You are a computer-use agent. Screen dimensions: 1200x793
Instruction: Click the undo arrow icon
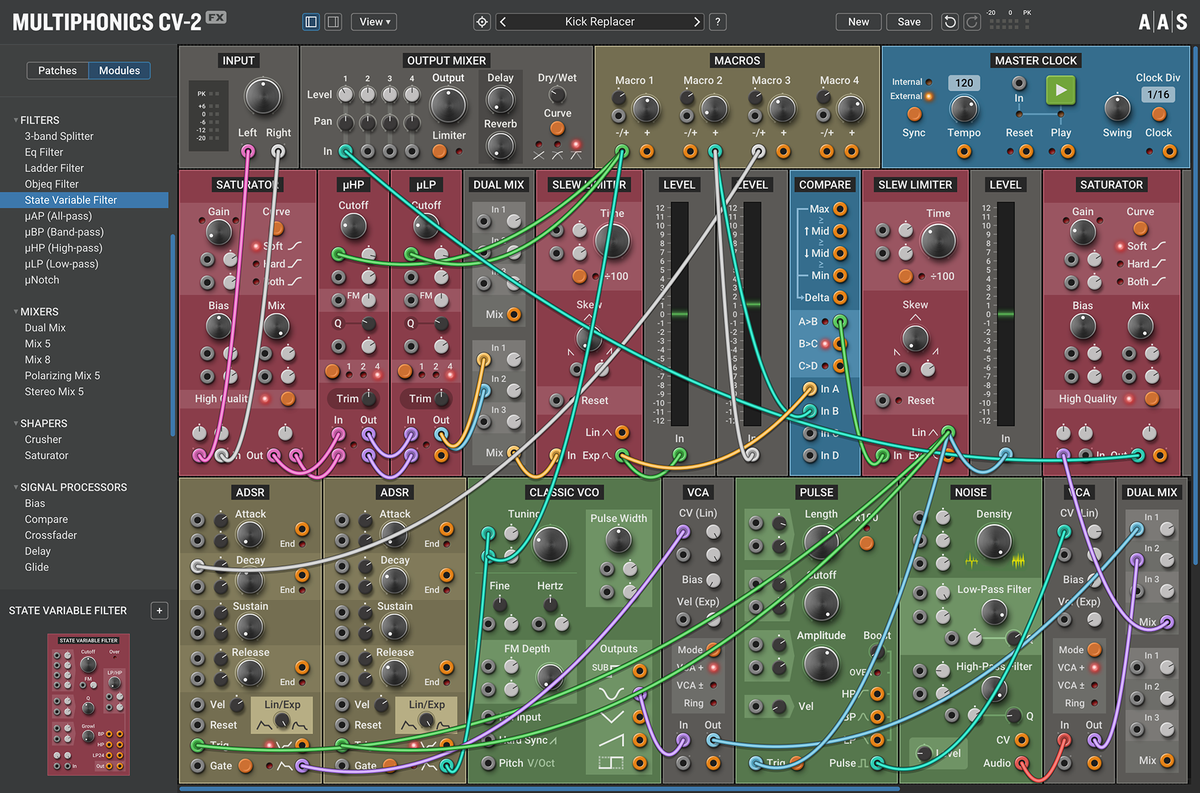tap(950, 21)
